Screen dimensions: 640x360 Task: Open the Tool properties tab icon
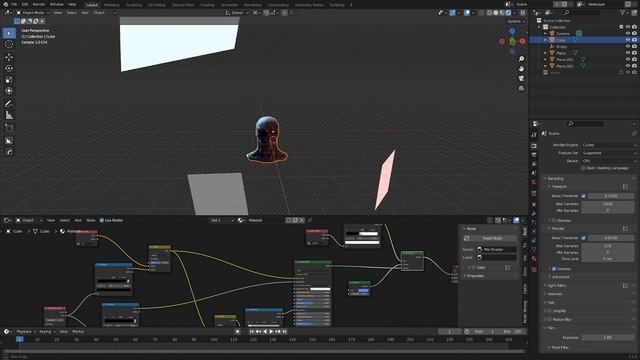coord(534,135)
